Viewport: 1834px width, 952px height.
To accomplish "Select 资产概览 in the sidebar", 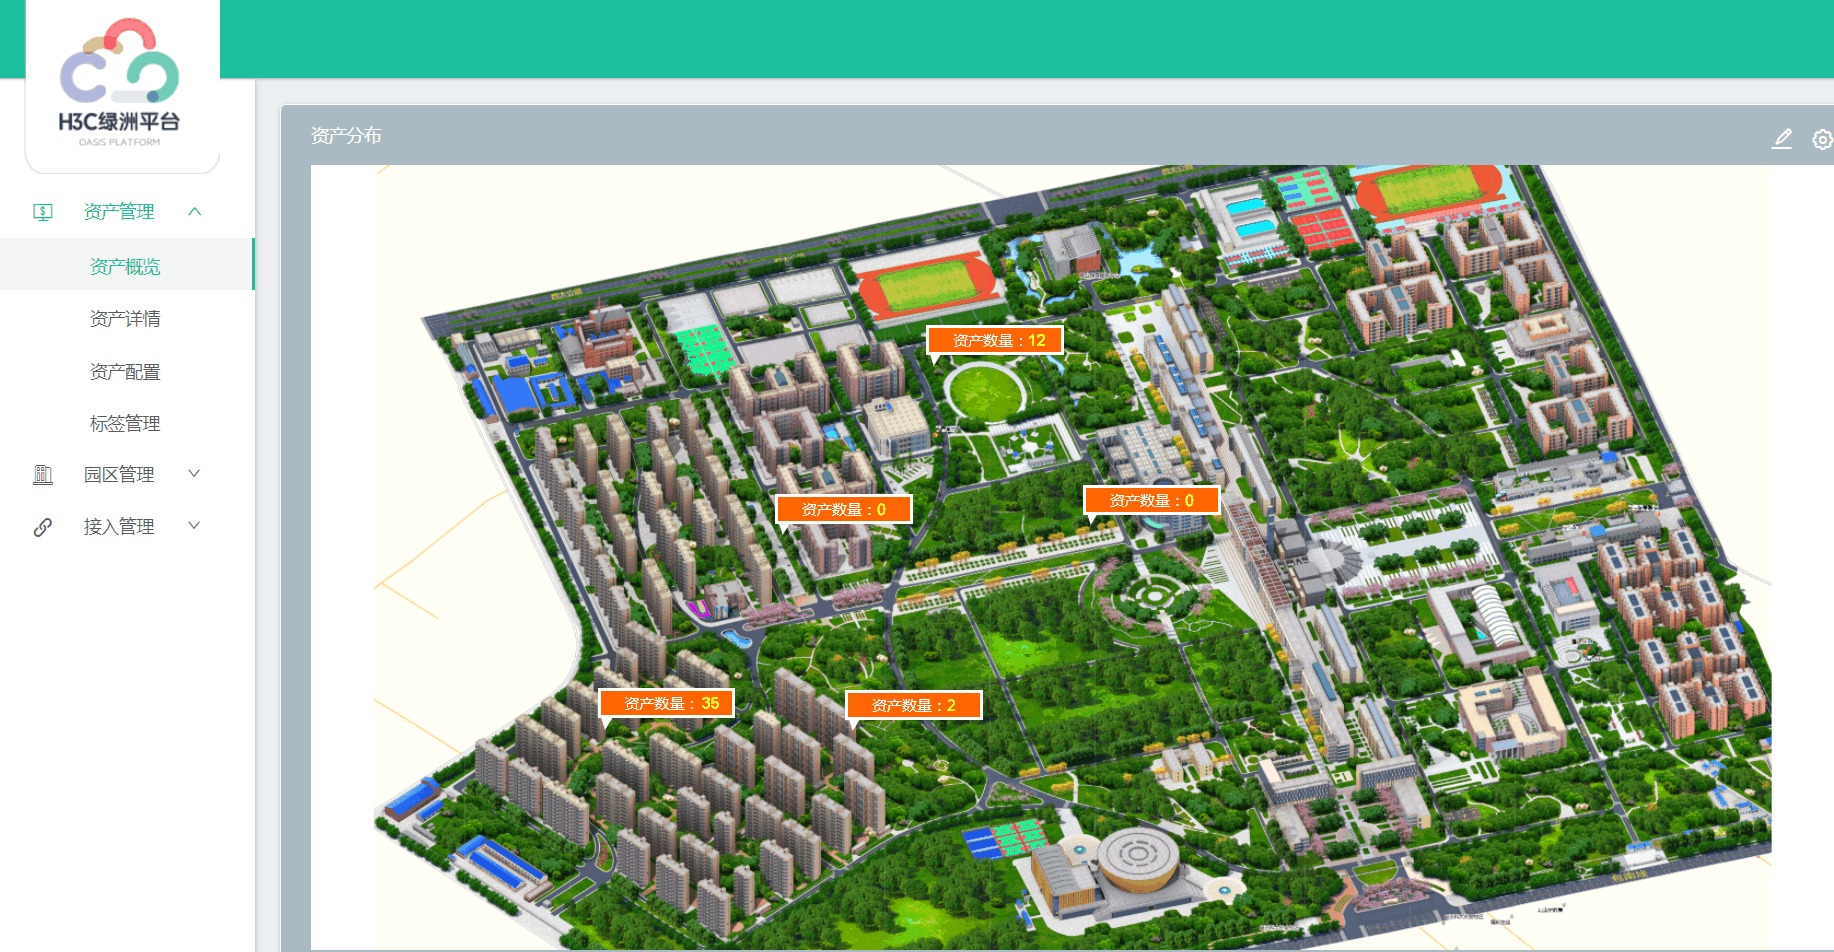I will (x=125, y=266).
